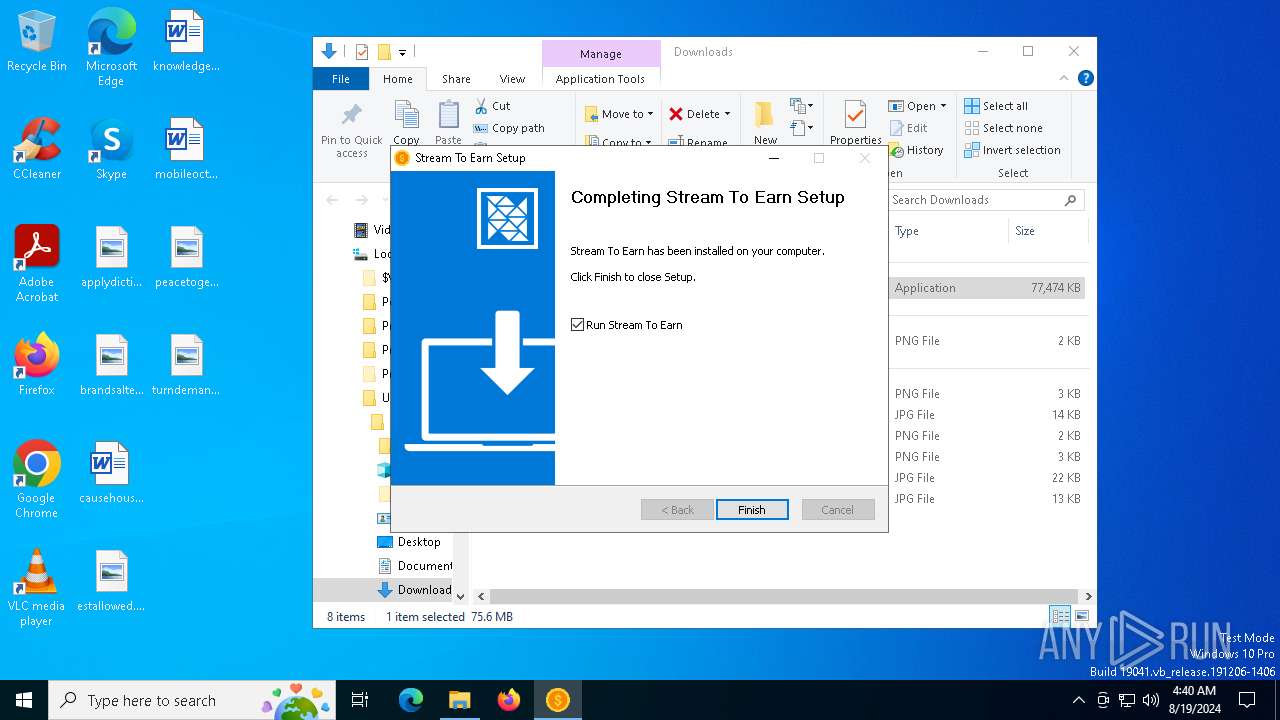Open the volume control in system tray
The image size is (1280, 720).
point(1151,700)
